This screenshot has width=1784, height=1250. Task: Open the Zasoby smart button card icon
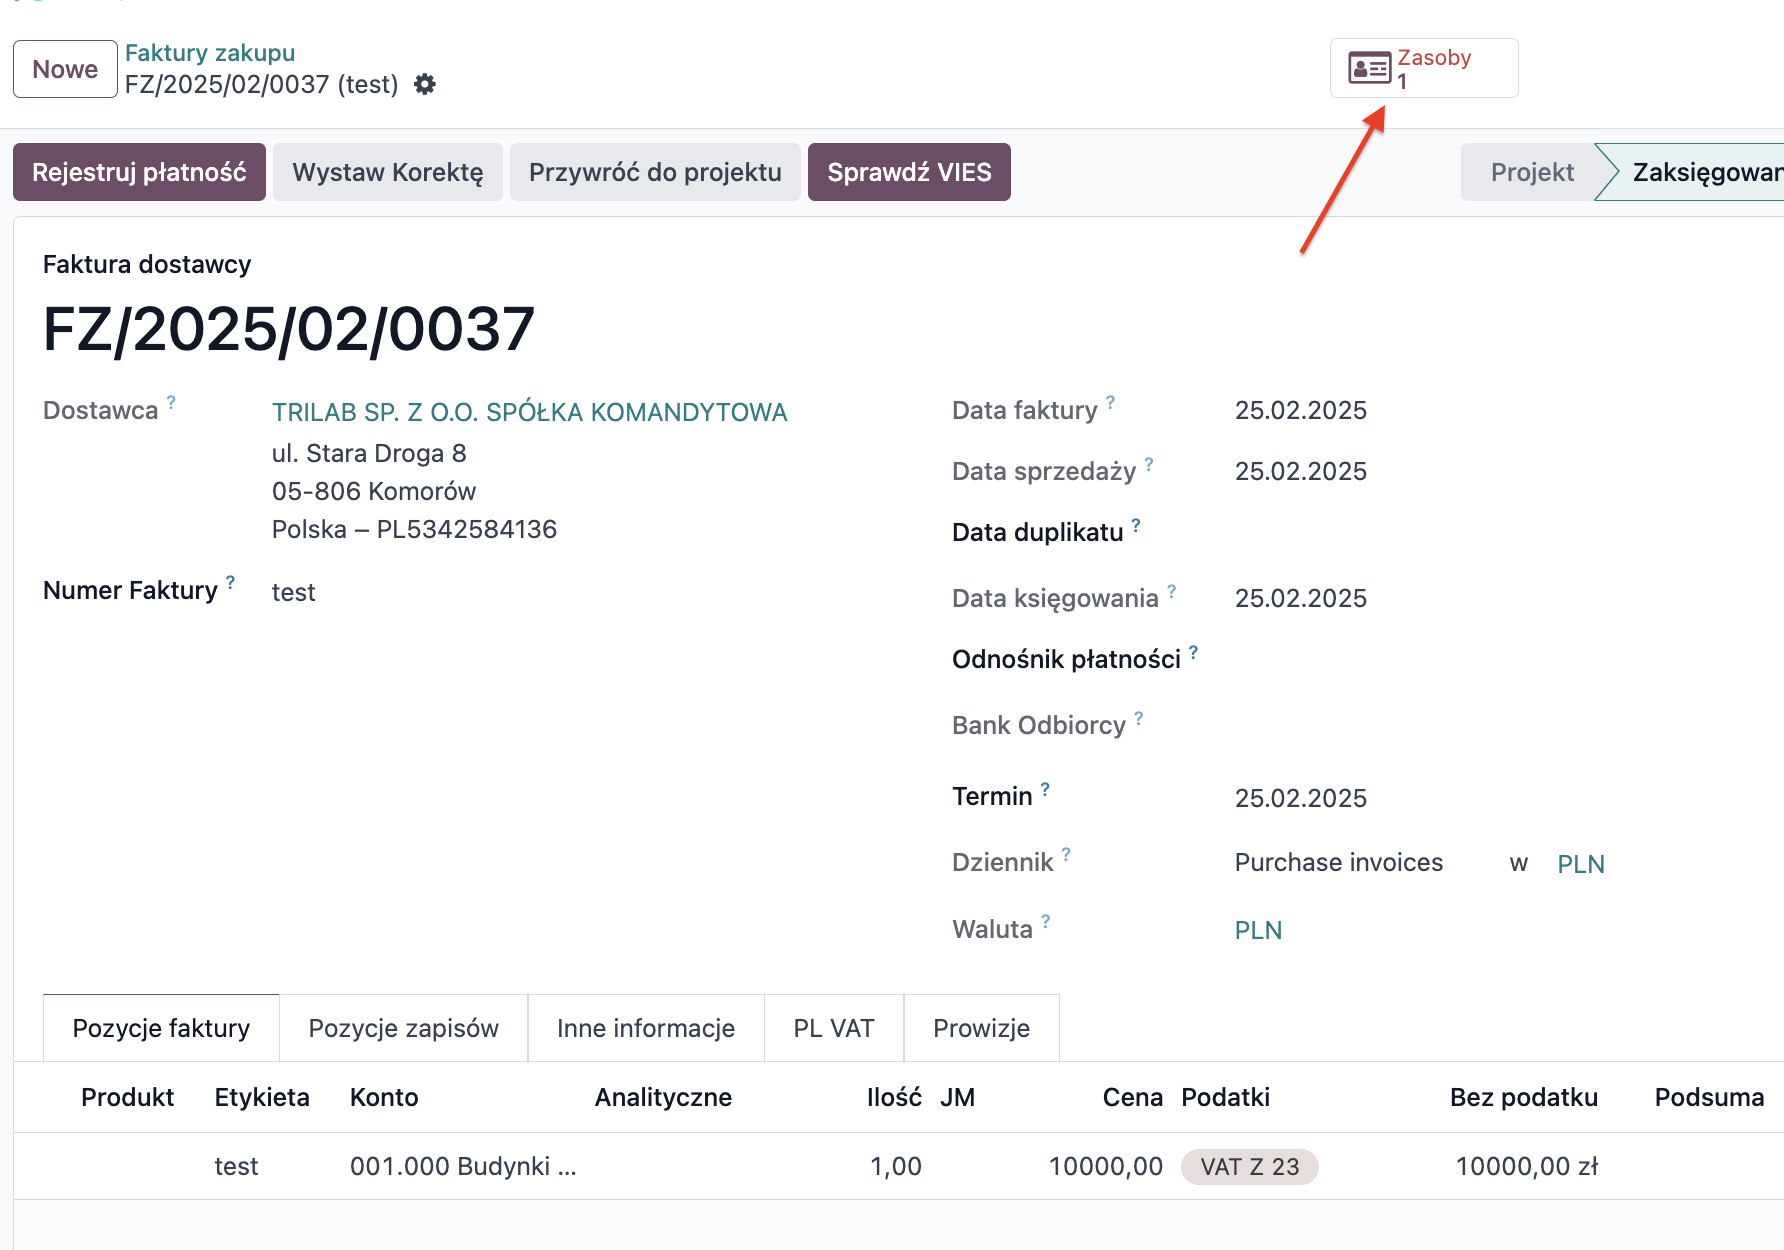[x=1369, y=68]
